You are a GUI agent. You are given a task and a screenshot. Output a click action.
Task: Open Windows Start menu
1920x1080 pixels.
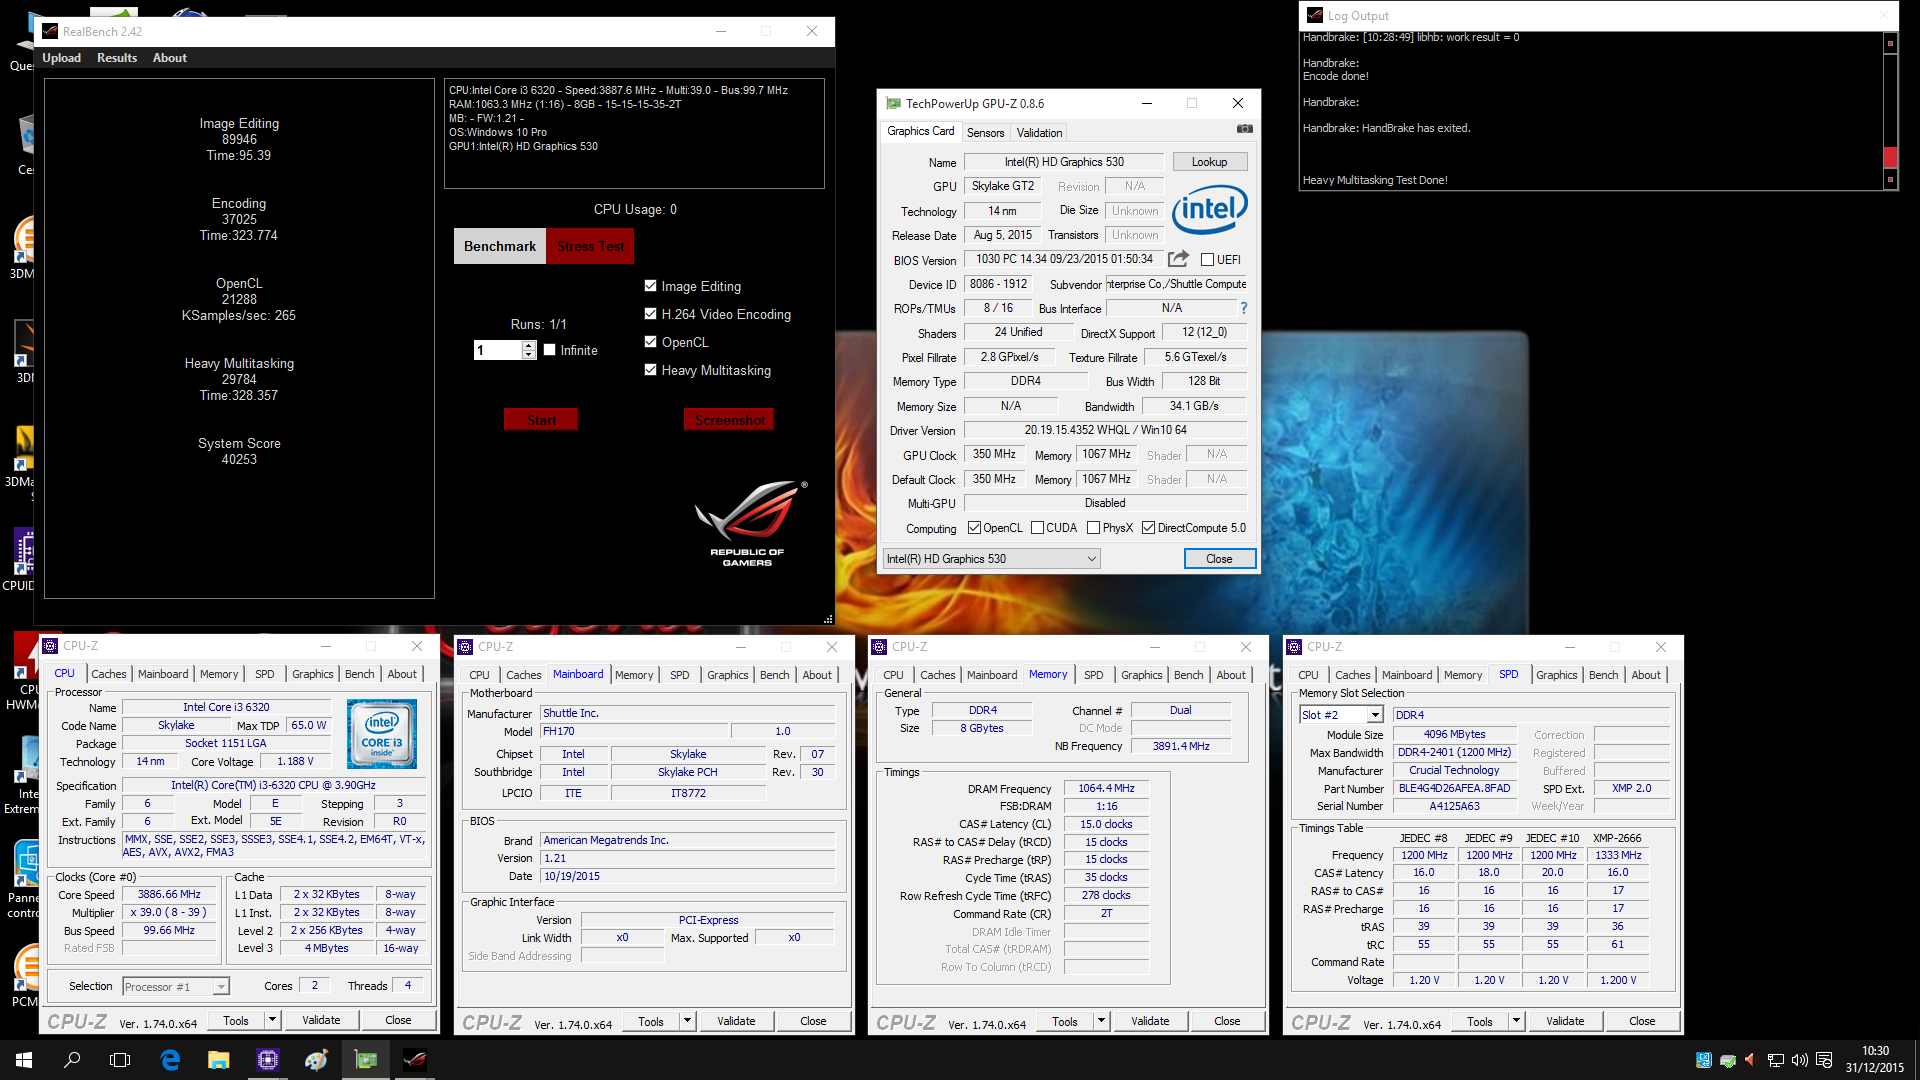(x=24, y=1060)
